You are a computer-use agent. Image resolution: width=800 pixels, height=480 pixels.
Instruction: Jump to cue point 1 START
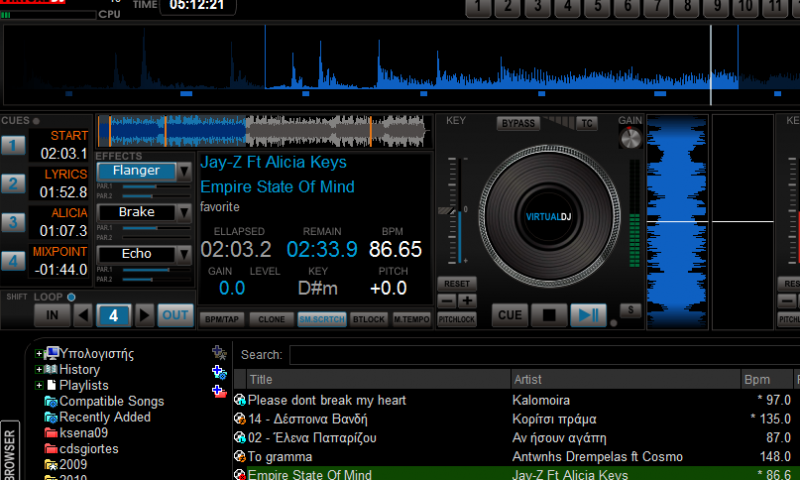point(13,145)
